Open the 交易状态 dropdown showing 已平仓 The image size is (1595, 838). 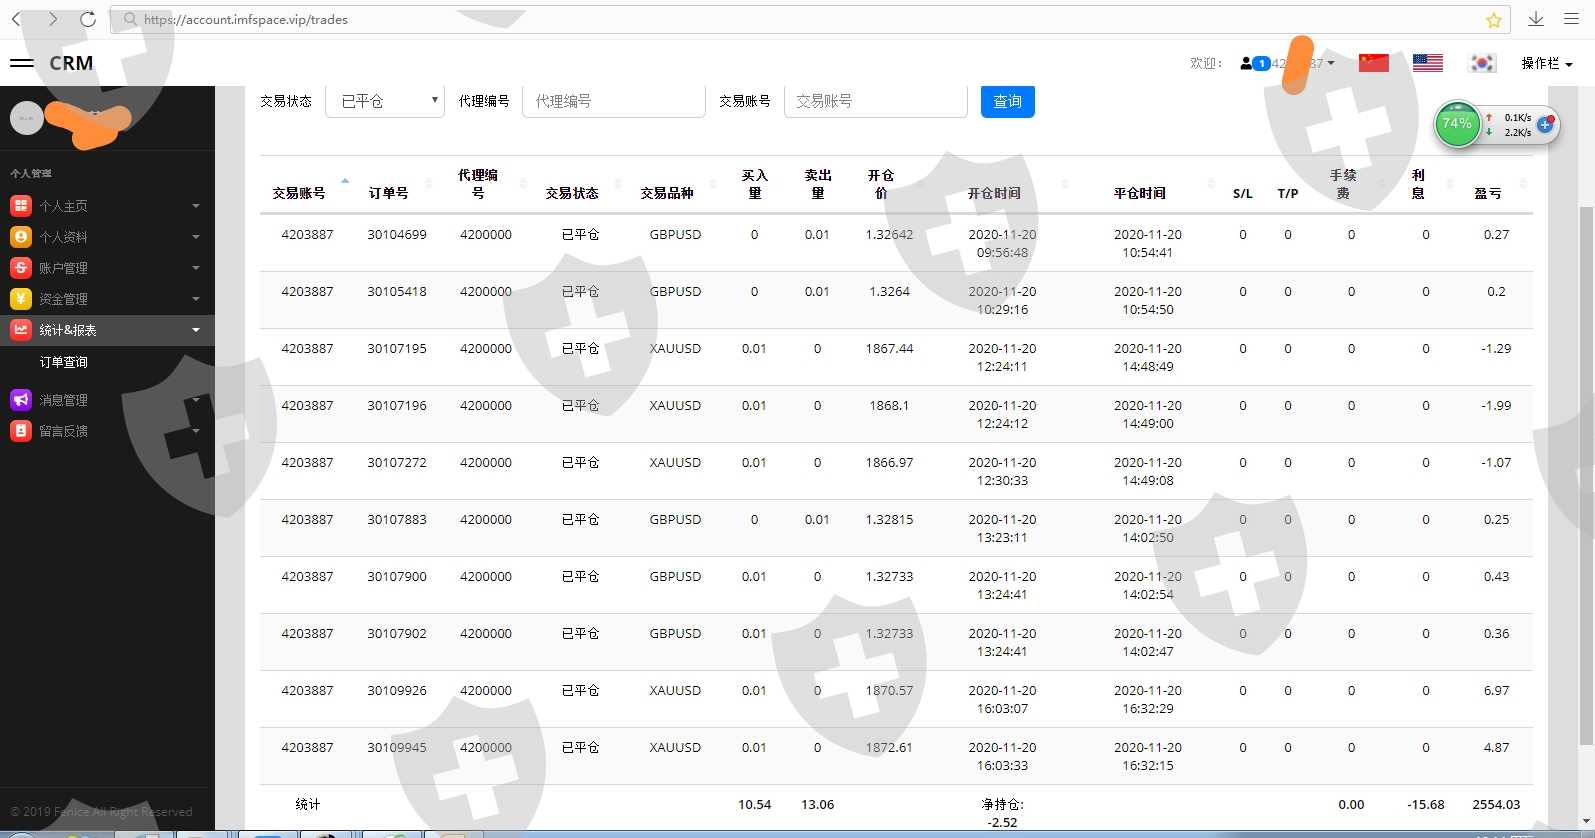click(x=385, y=101)
